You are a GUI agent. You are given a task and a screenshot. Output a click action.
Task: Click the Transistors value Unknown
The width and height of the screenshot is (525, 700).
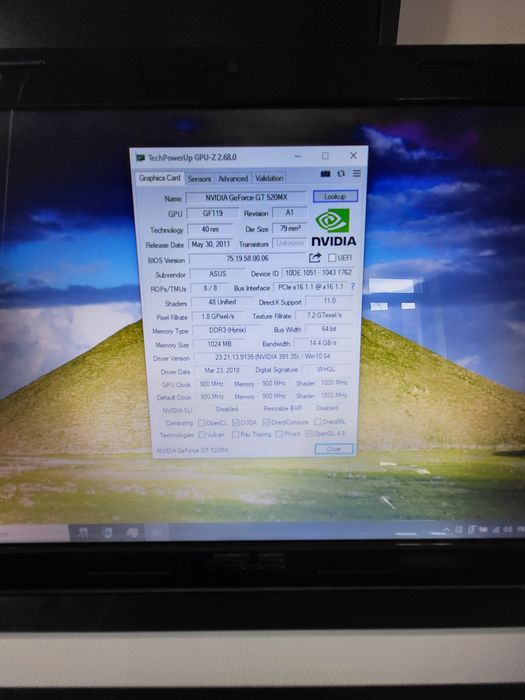coord(290,243)
